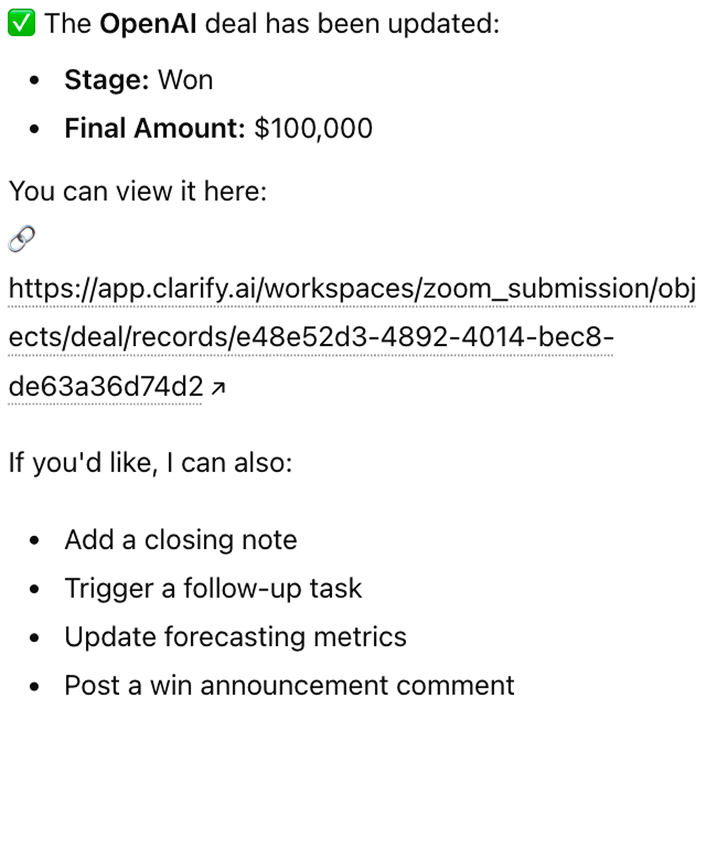Click the bullet beside Update forecasting metrics
The height and width of the screenshot is (860, 706).
coord(35,638)
